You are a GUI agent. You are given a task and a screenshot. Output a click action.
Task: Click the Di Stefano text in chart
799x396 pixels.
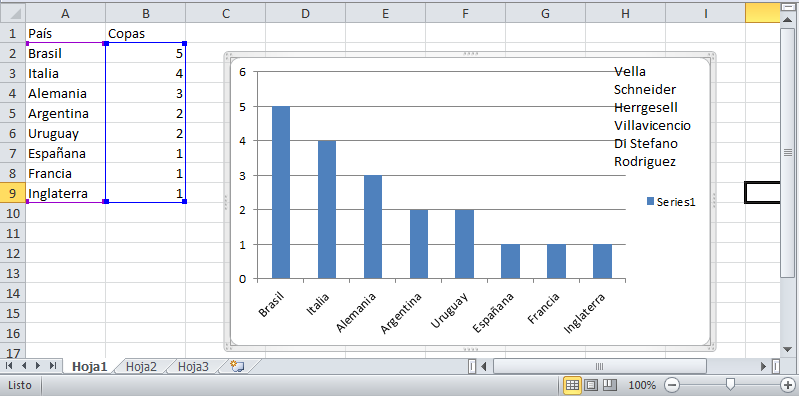pos(646,144)
